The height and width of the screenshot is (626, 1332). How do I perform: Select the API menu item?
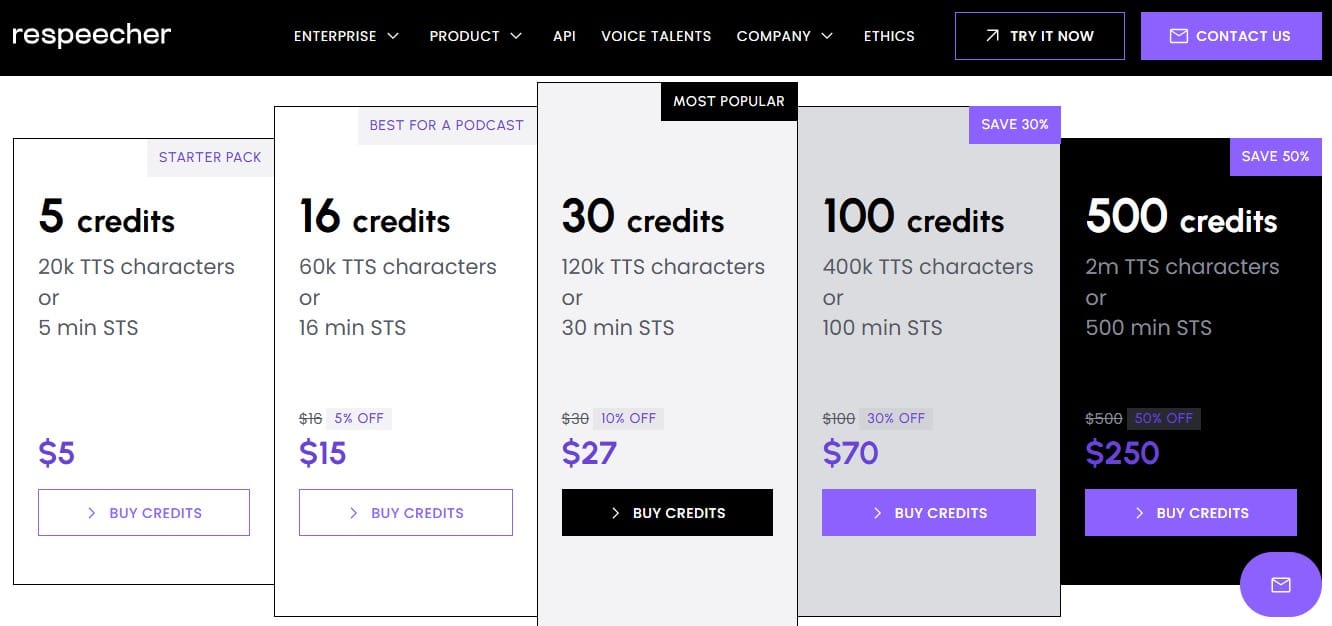564,35
